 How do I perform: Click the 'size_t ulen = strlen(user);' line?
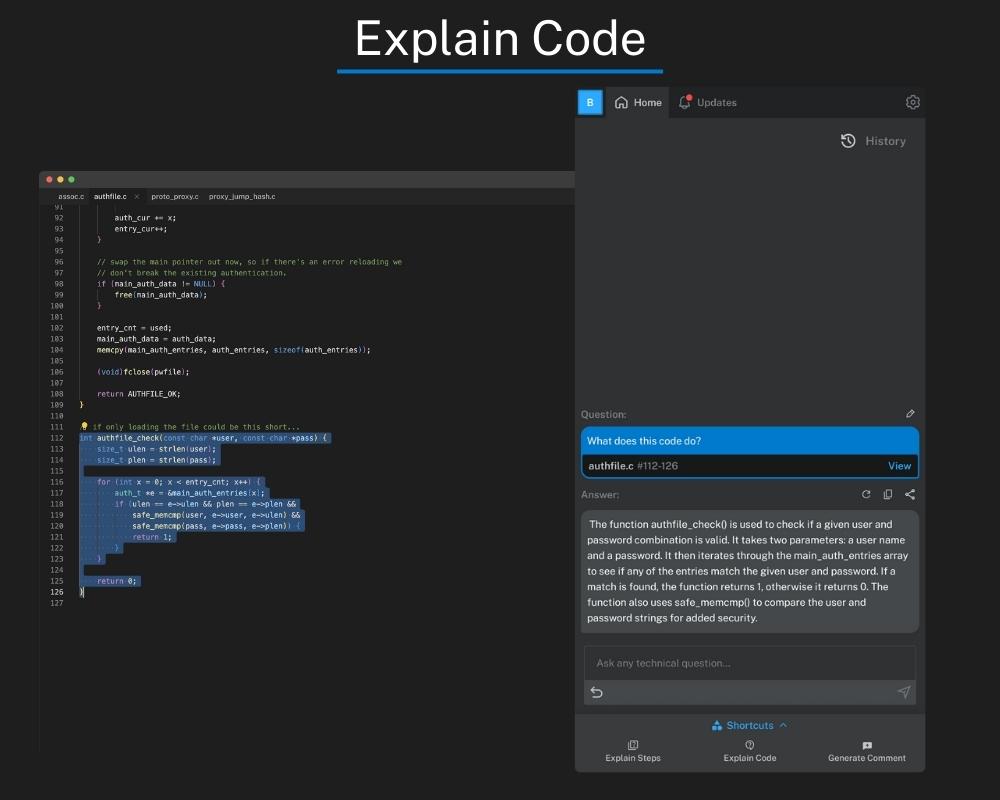click(x=156, y=448)
